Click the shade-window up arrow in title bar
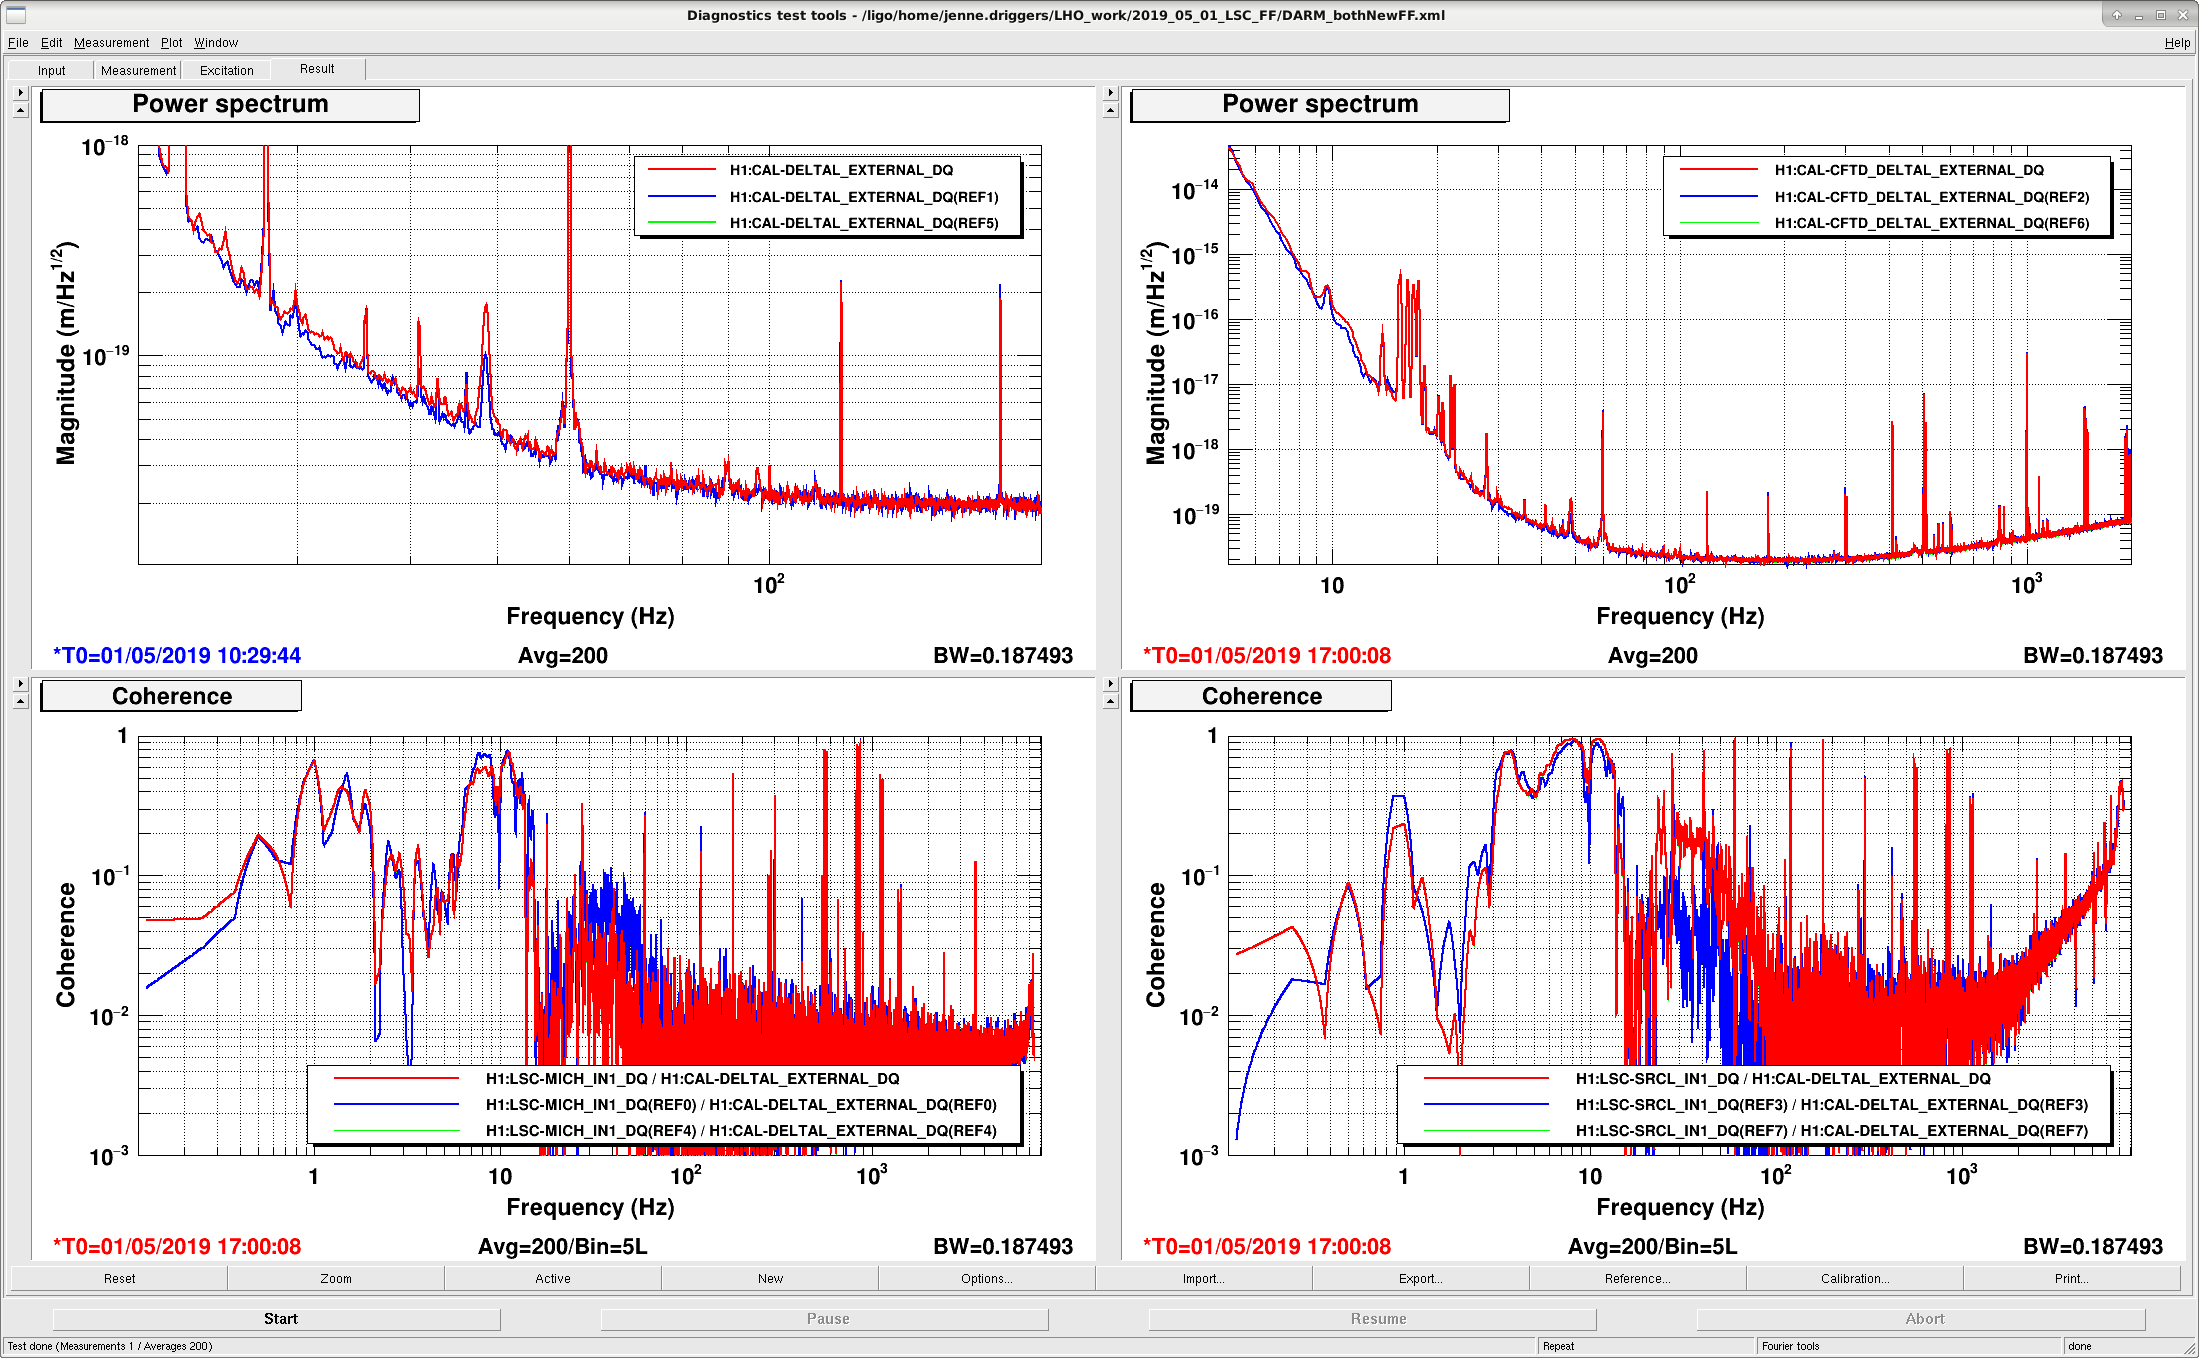Screen dimensions: 2199x1358 pyautogui.click(x=2116, y=15)
